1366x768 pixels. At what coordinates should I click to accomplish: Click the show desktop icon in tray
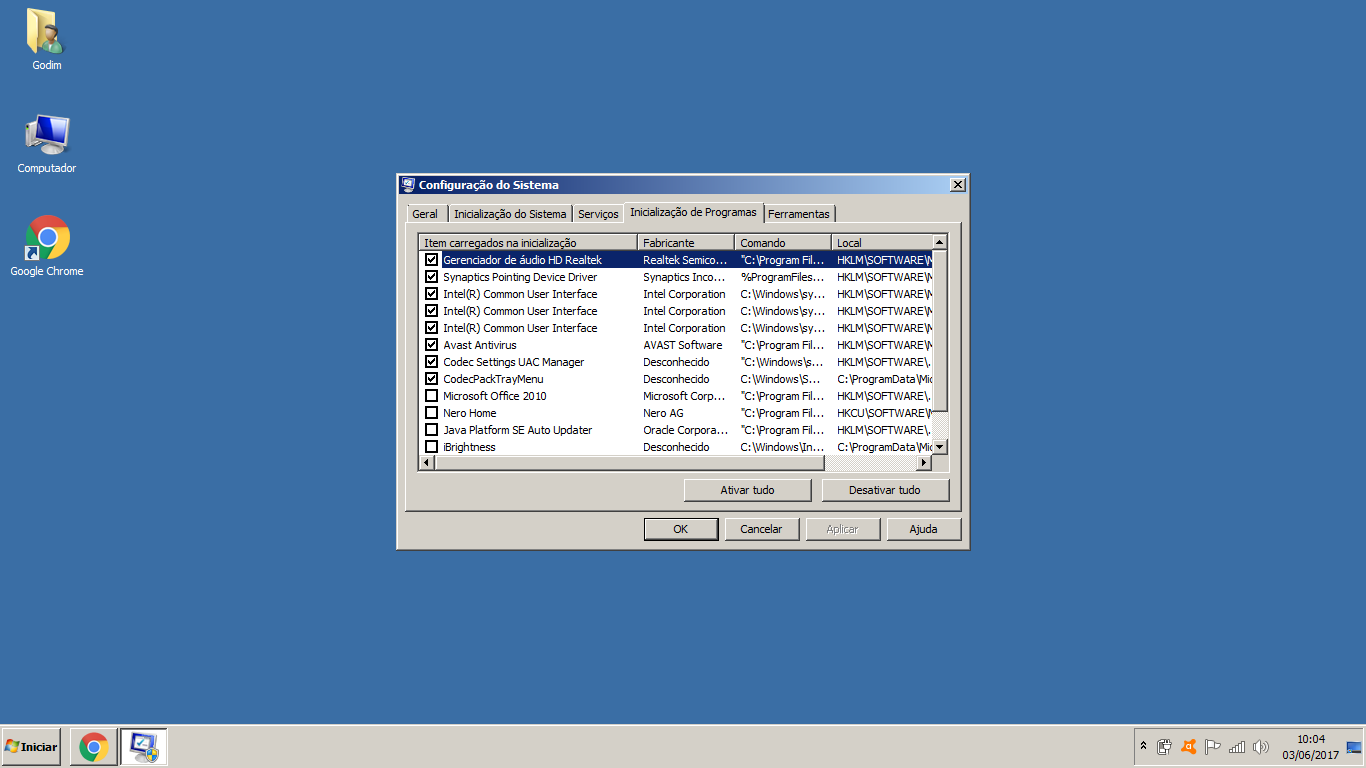tap(1354, 747)
